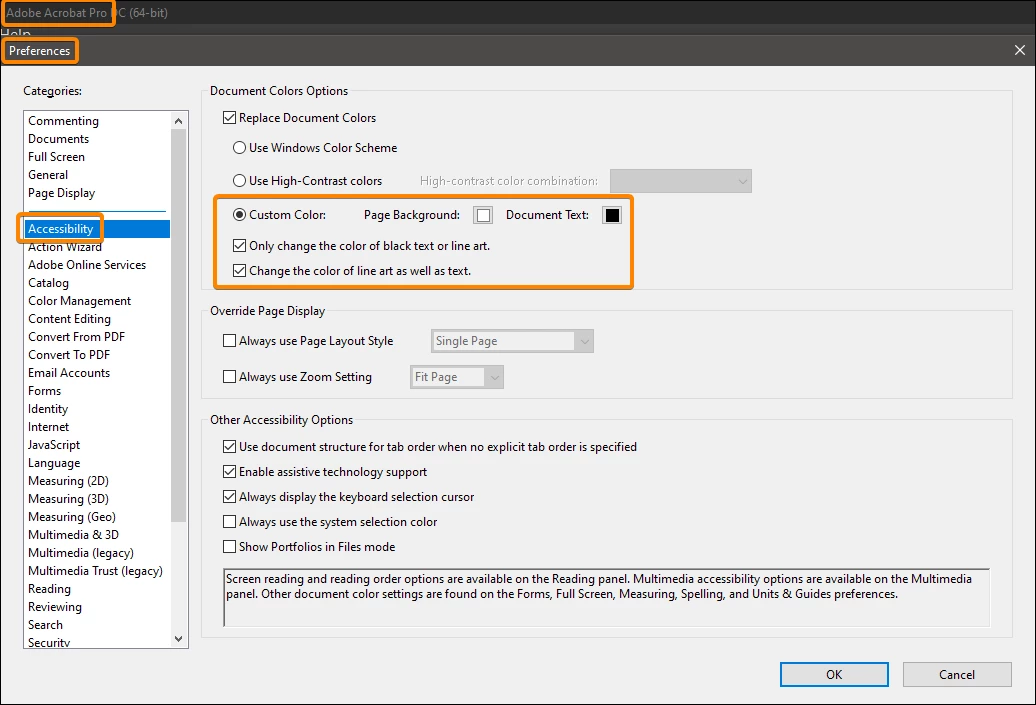
Task: Select Convert From PDF category
Action: tap(97, 337)
